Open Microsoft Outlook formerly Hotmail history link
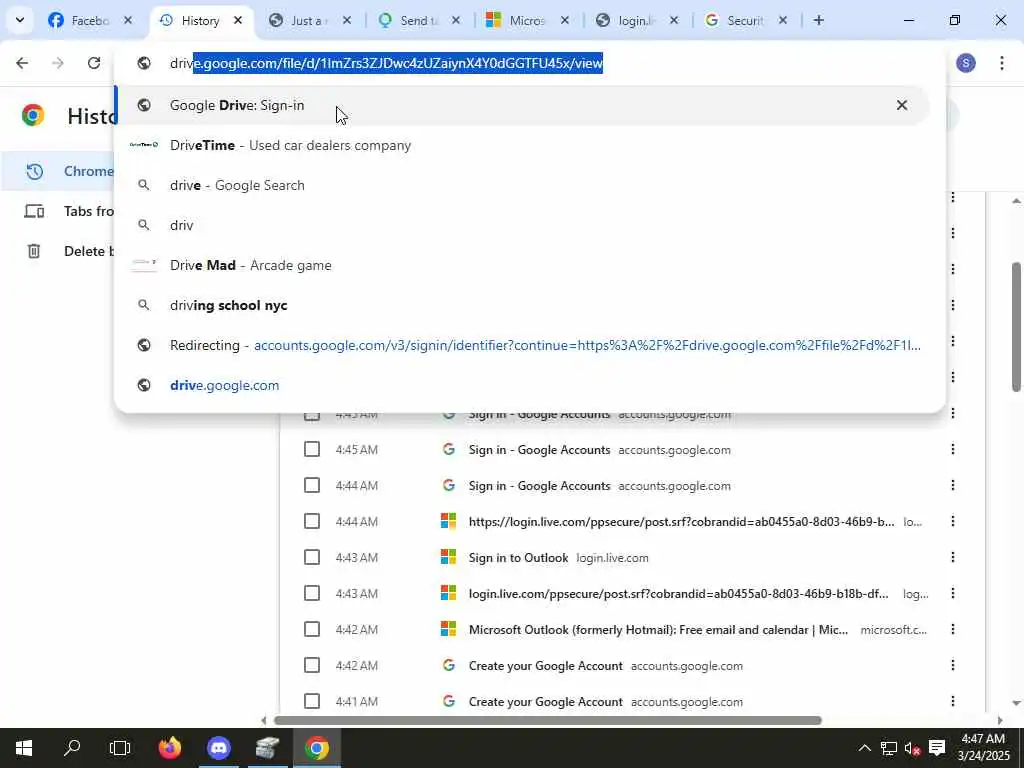This screenshot has width=1024, height=768. click(658, 630)
